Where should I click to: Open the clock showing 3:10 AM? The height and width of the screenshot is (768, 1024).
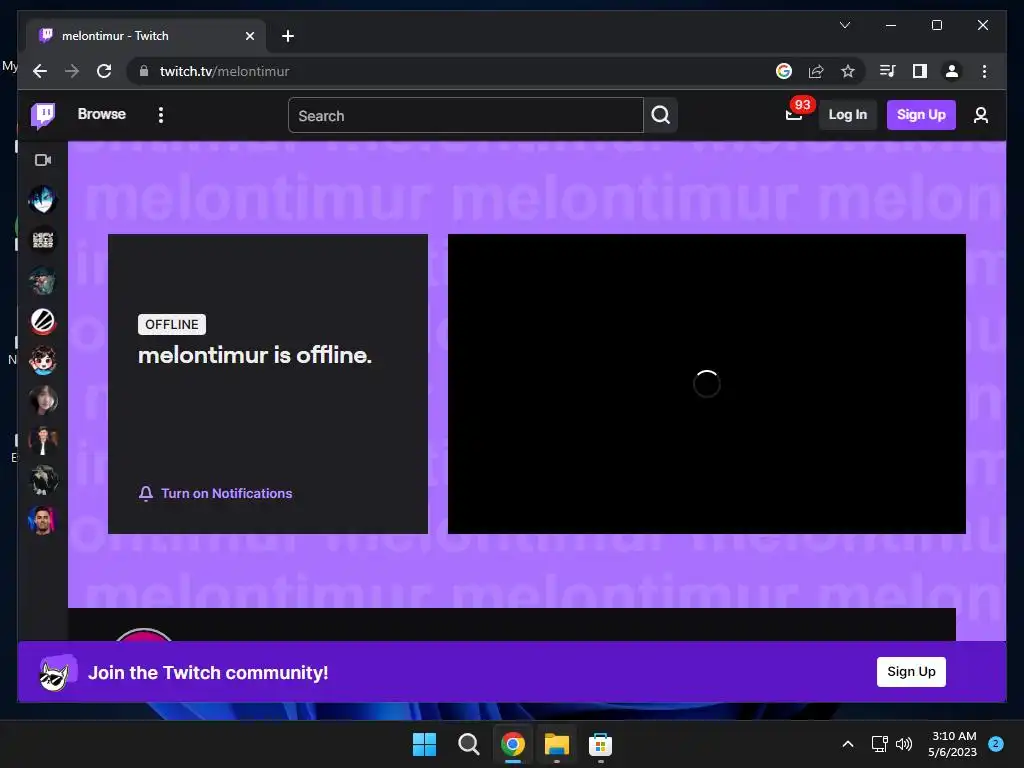(952, 744)
